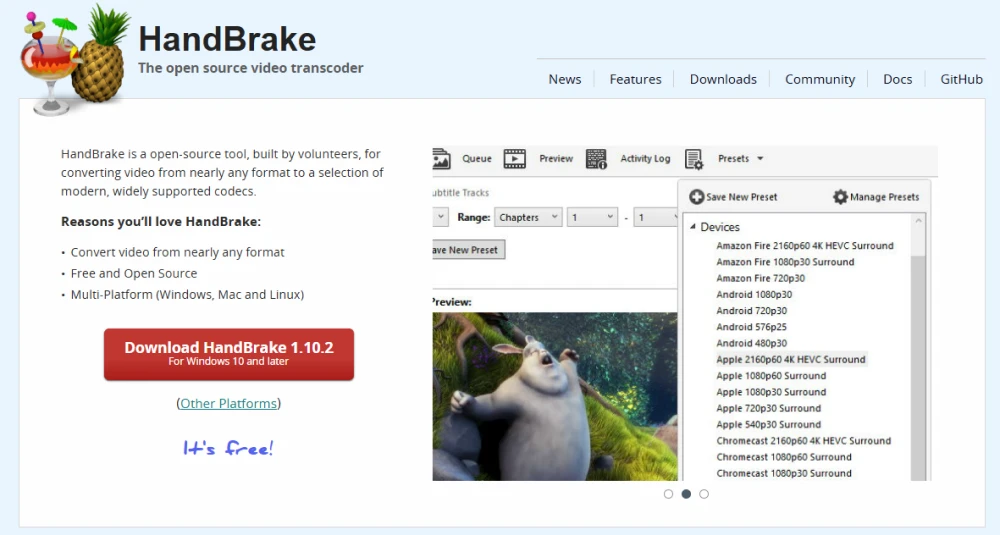
Task: Click 'Multi-Platform (Windows, Mac and Linux)' bullet
Action: 188,295
